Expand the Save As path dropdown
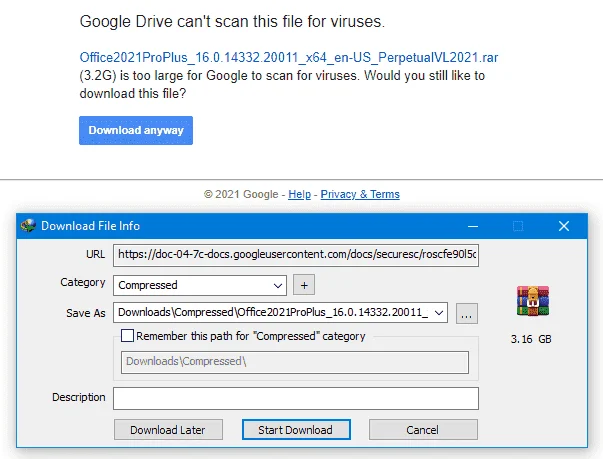 click(x=439, y=313)
